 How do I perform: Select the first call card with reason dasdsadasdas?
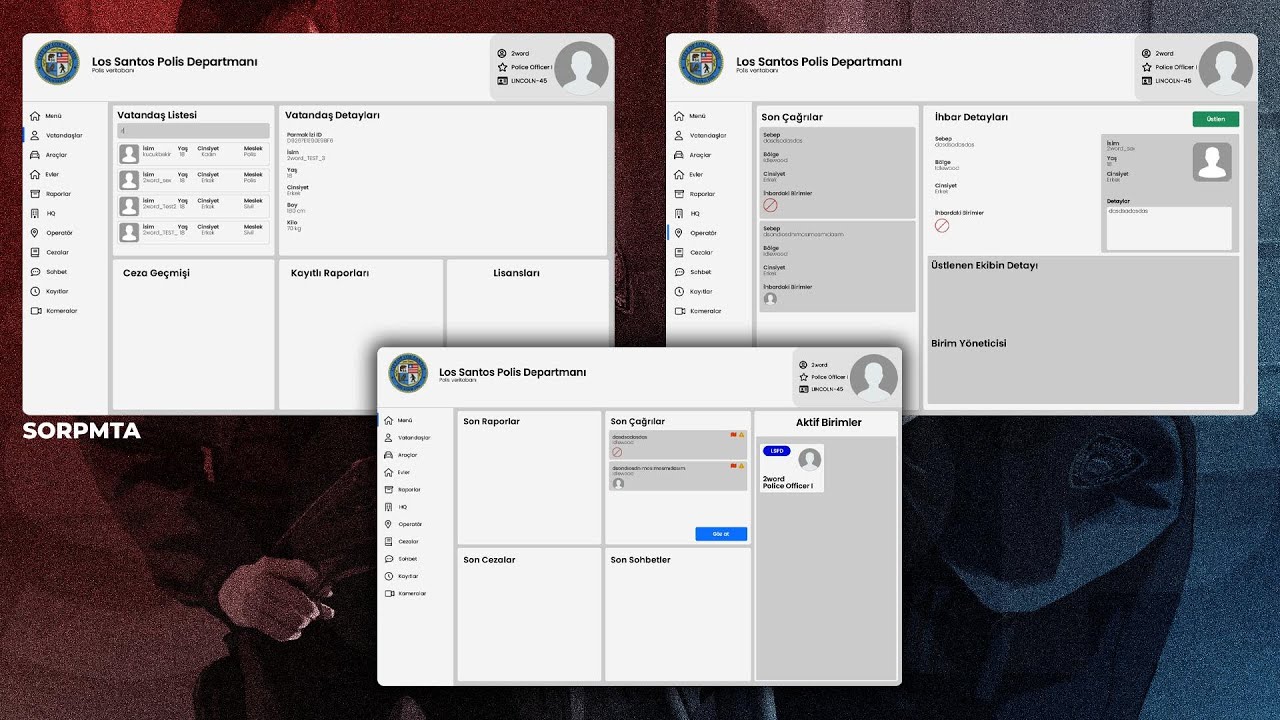pos(838,172)
